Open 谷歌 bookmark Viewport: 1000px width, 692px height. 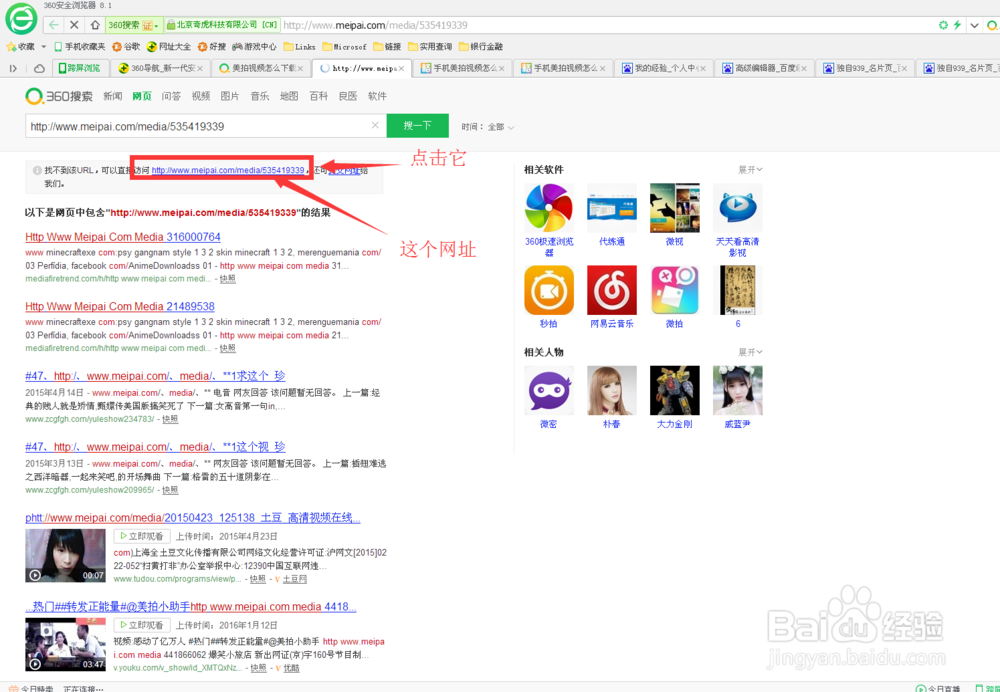tap(126, 47)
